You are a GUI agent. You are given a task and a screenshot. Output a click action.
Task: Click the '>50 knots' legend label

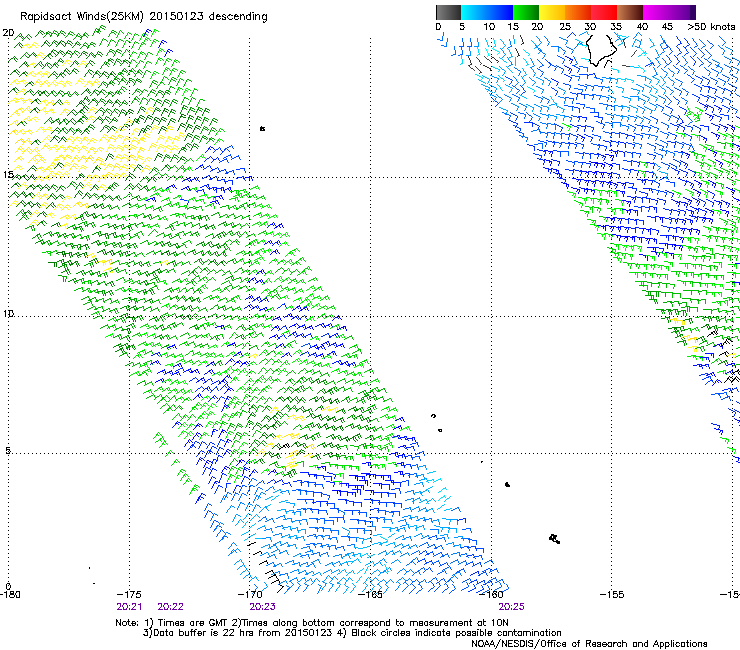point(711,26)
